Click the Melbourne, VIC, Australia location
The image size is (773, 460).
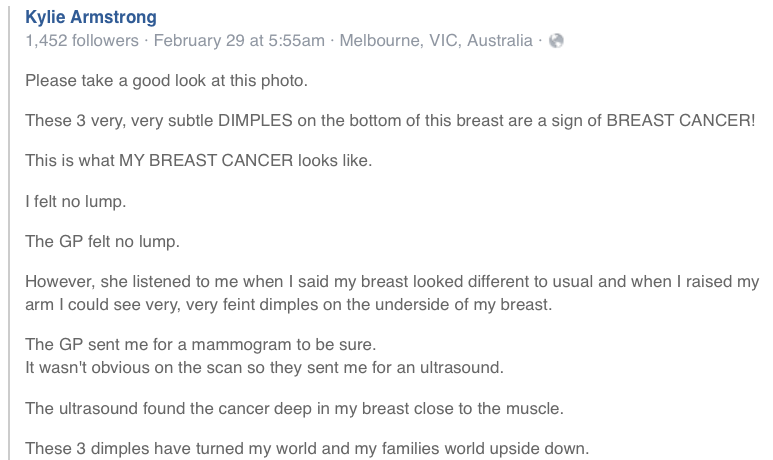coord(436,41)
